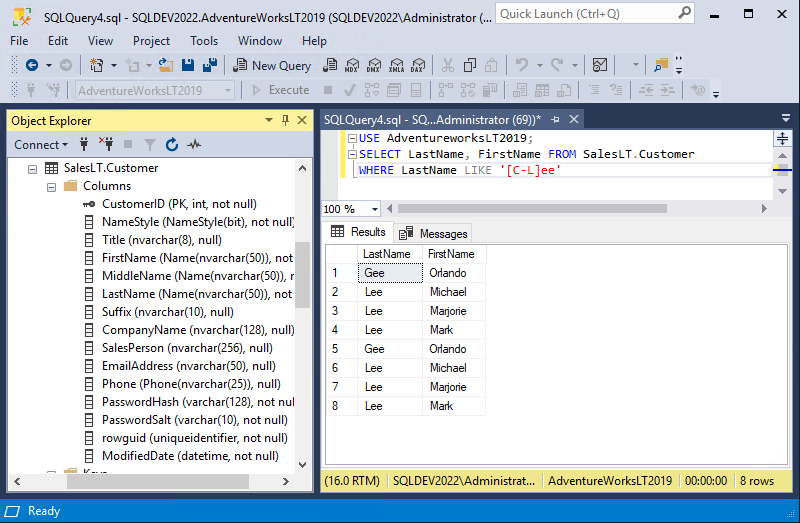
Task: Open the Object Explorer window position dropdown
Action: (269, 120)
